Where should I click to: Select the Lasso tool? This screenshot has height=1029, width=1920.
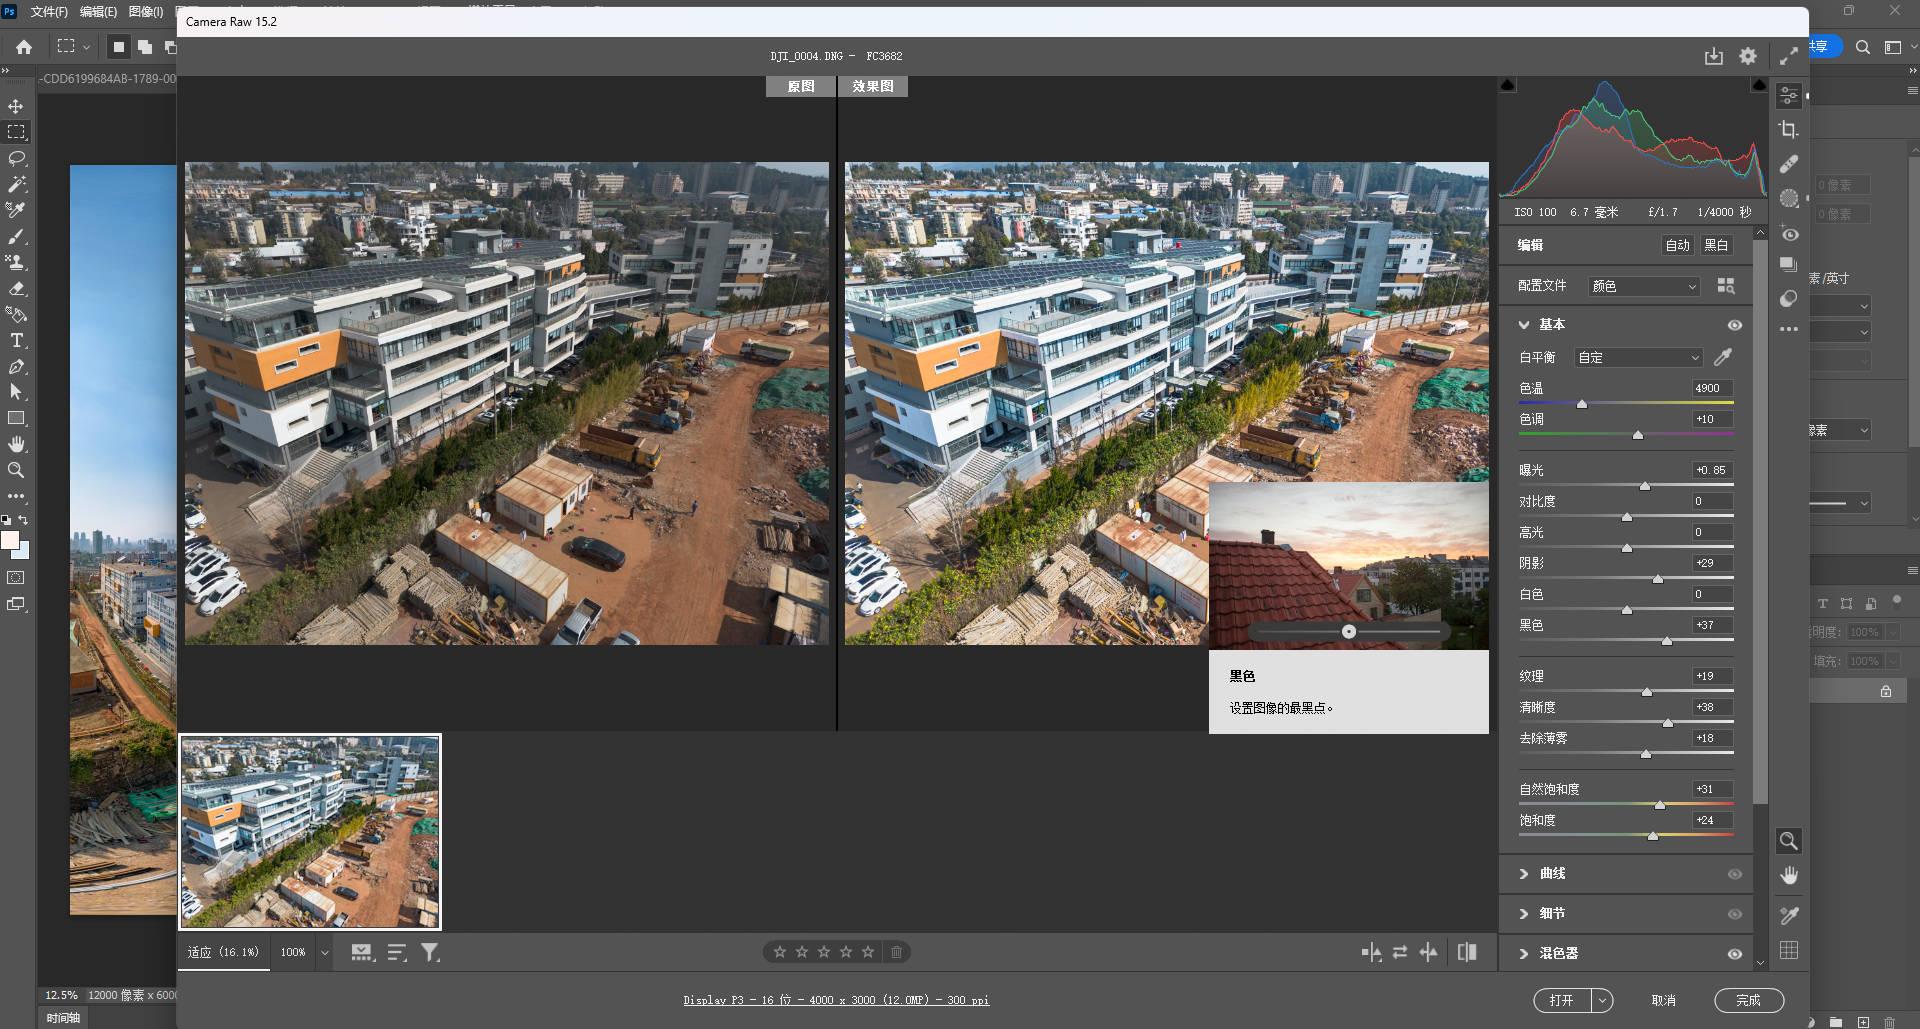pyautogui.click(x=16, y=158)
